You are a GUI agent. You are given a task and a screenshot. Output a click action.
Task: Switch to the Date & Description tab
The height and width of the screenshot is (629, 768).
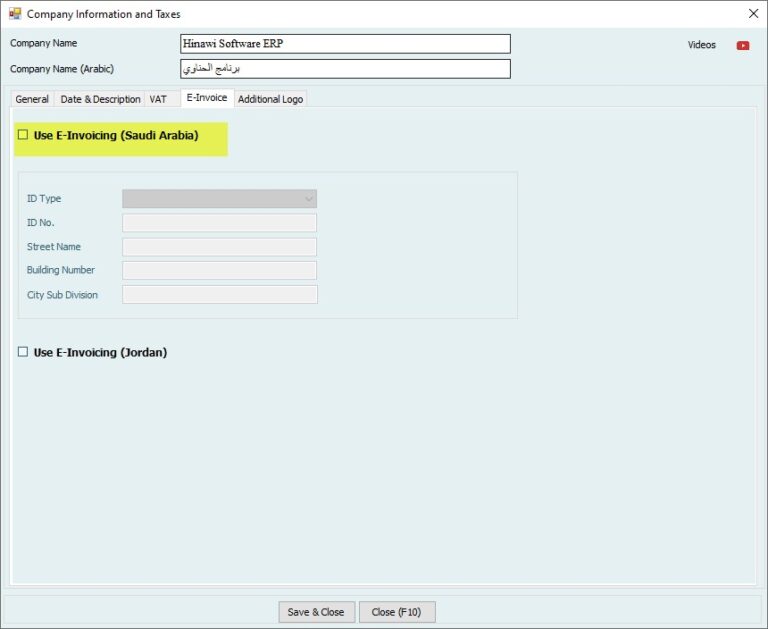coord(100,99)
